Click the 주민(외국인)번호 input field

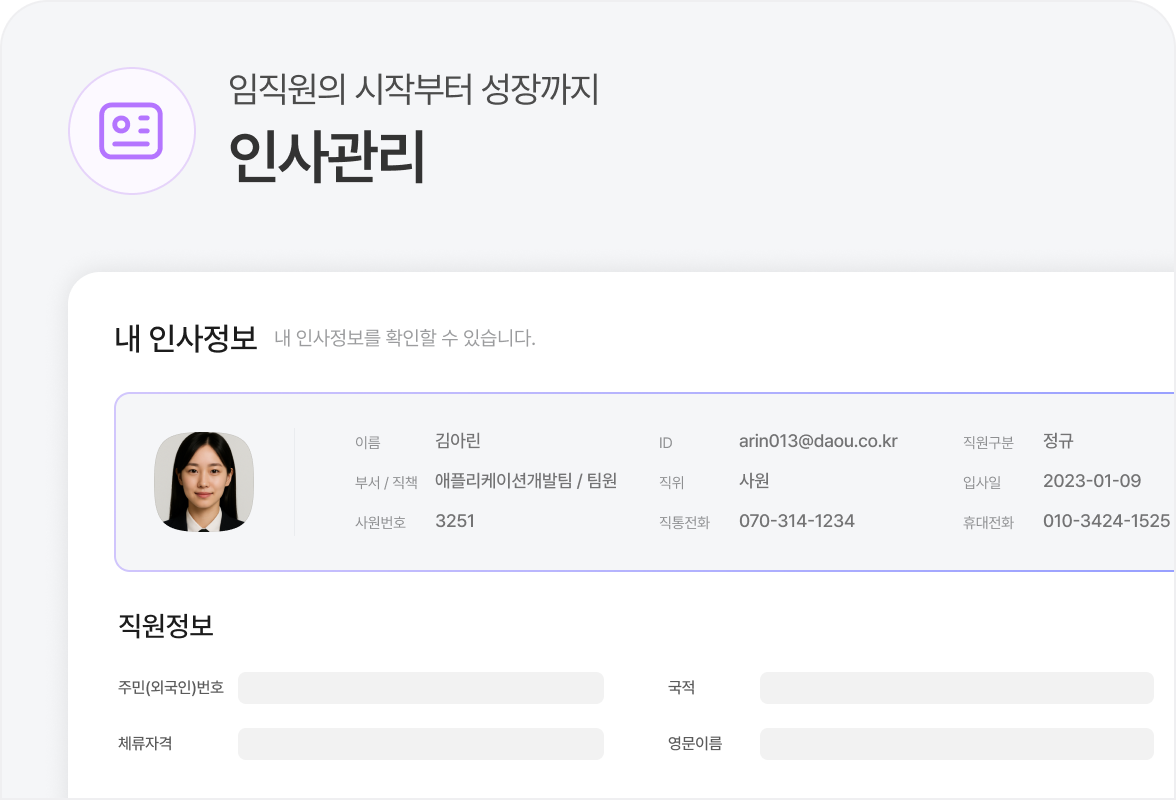tap(421, 688)
